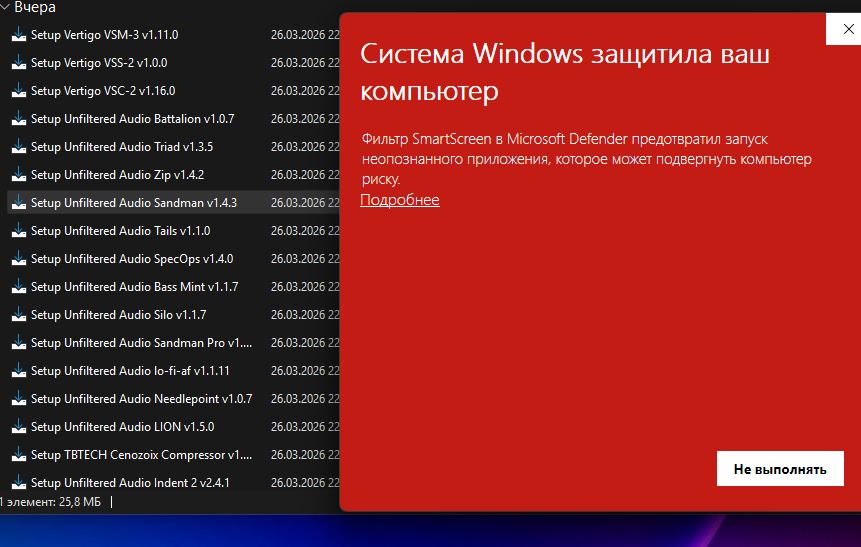Select Setup Unfiltered Audio Sandman Pro file

point(141,343)
